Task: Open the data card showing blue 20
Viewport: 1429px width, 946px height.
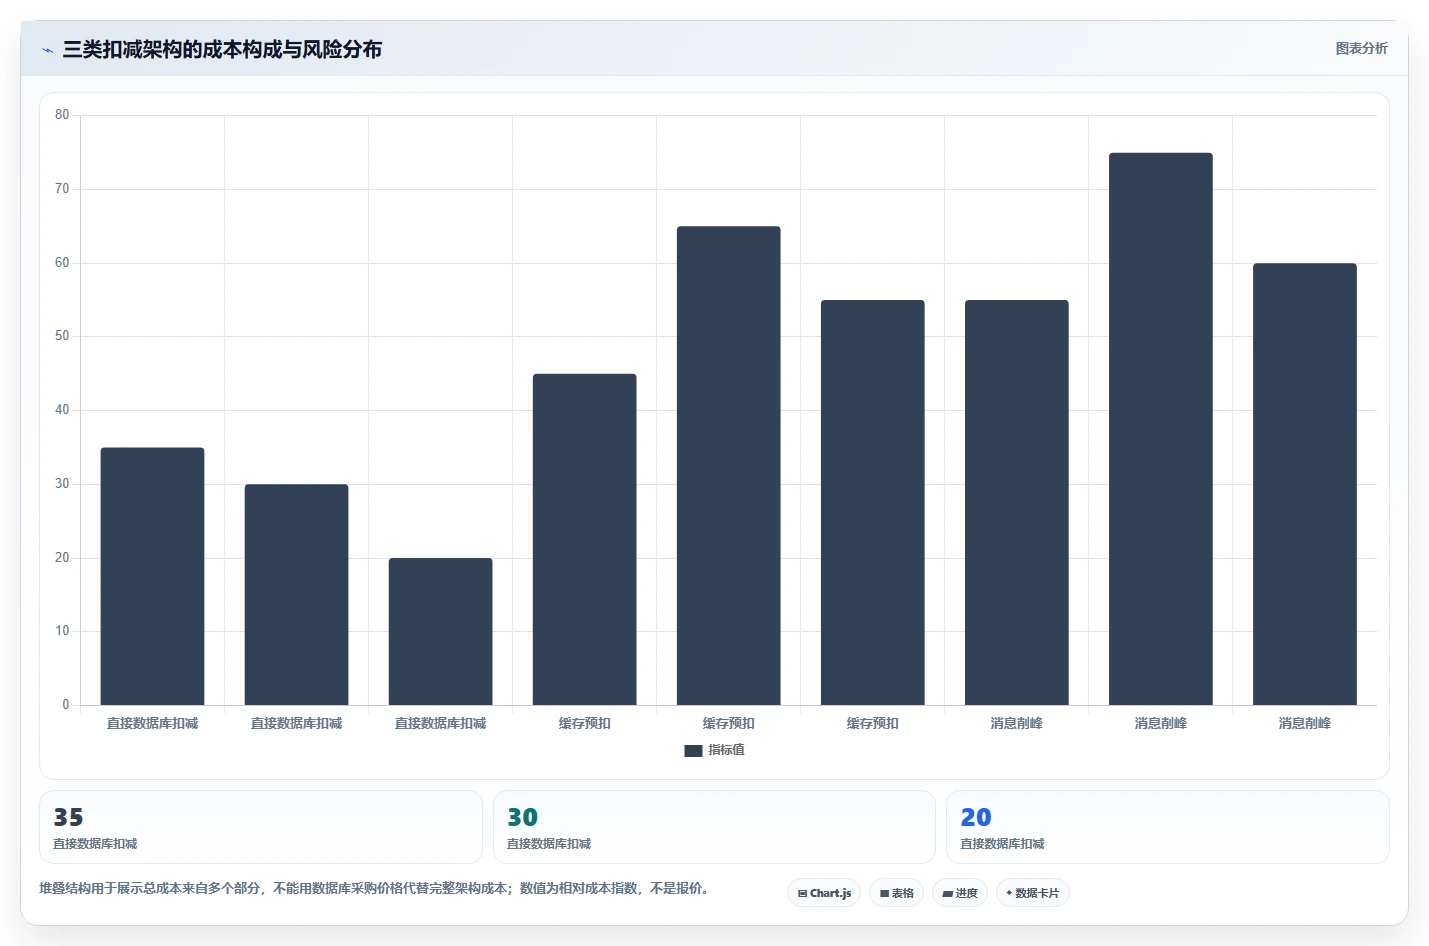Action: (x=1167, y=827)
